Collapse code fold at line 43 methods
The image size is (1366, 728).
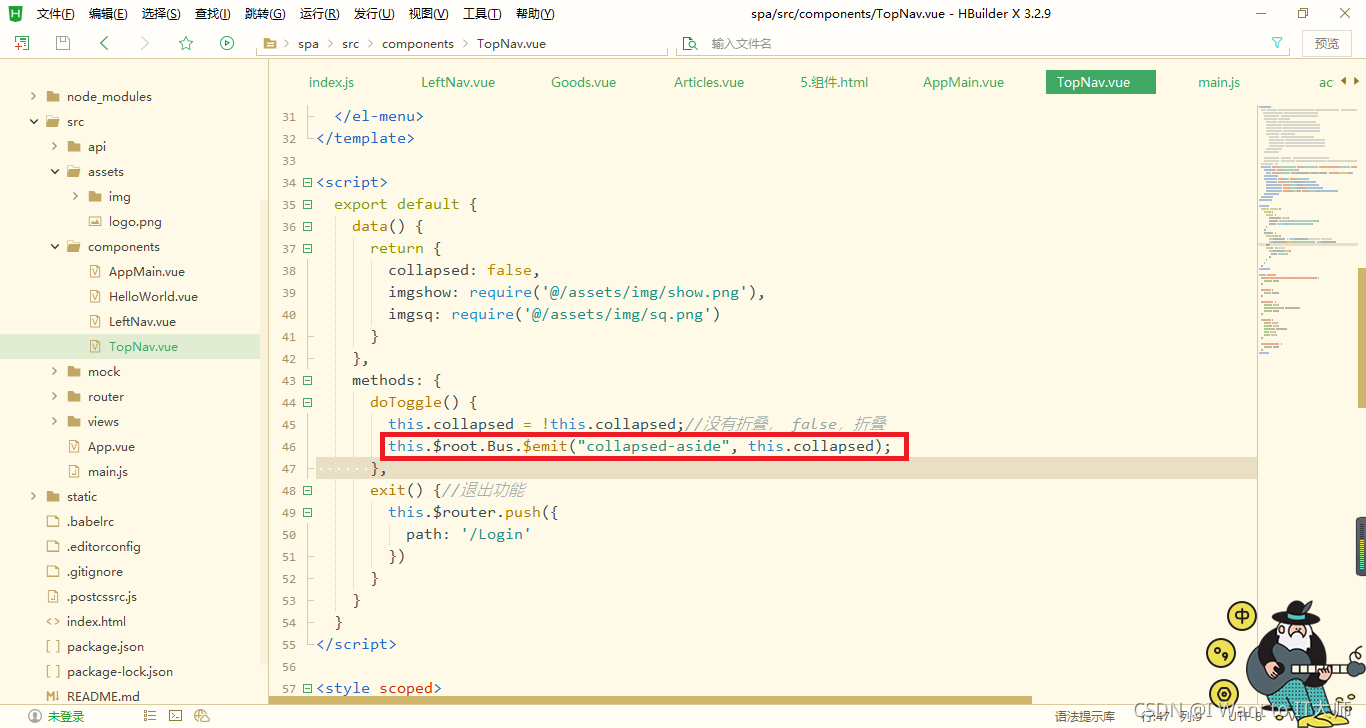307,381
